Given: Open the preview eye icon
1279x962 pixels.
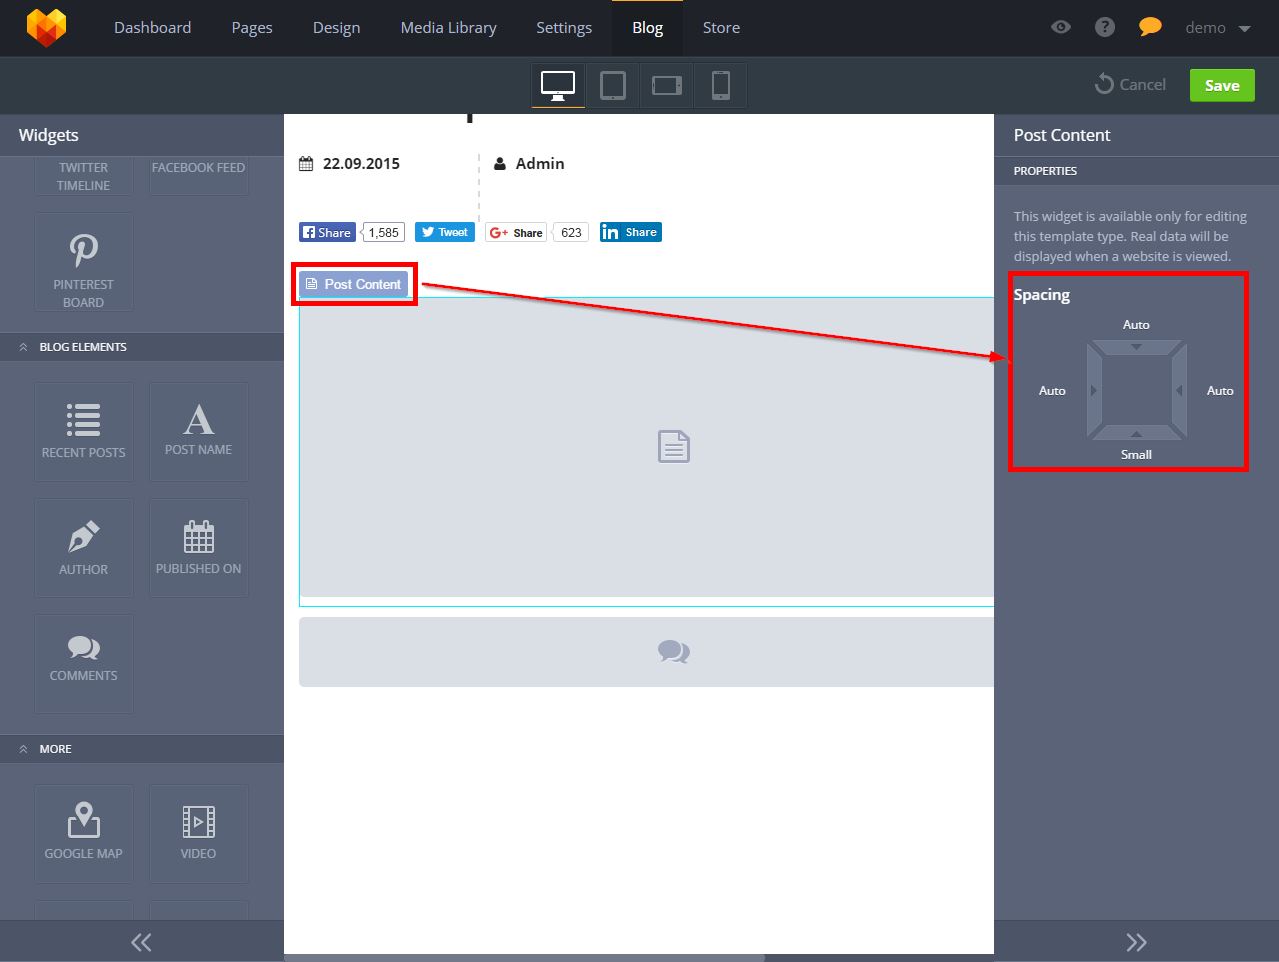Looking at the screenshot, I should 1061,27.
